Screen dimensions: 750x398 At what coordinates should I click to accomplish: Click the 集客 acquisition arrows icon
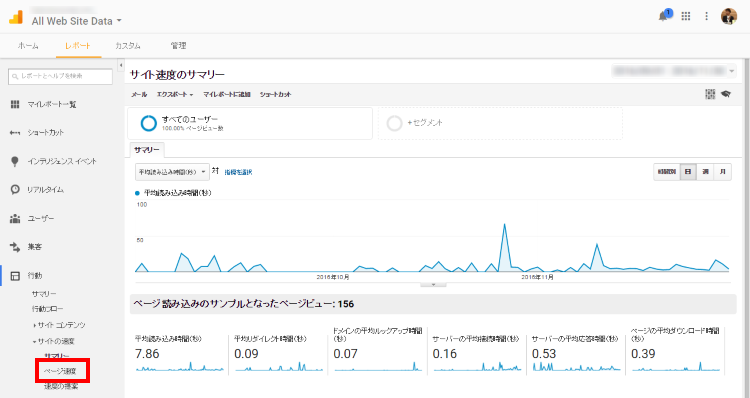[15, 247]
